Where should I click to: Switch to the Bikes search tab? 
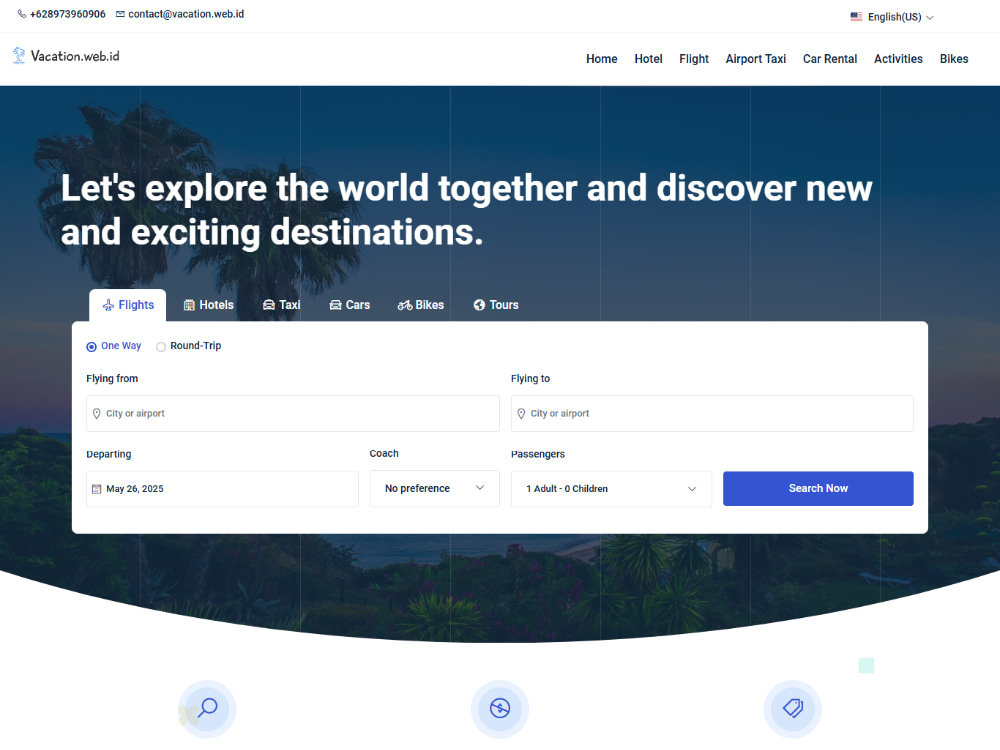[x=420, y=305]
